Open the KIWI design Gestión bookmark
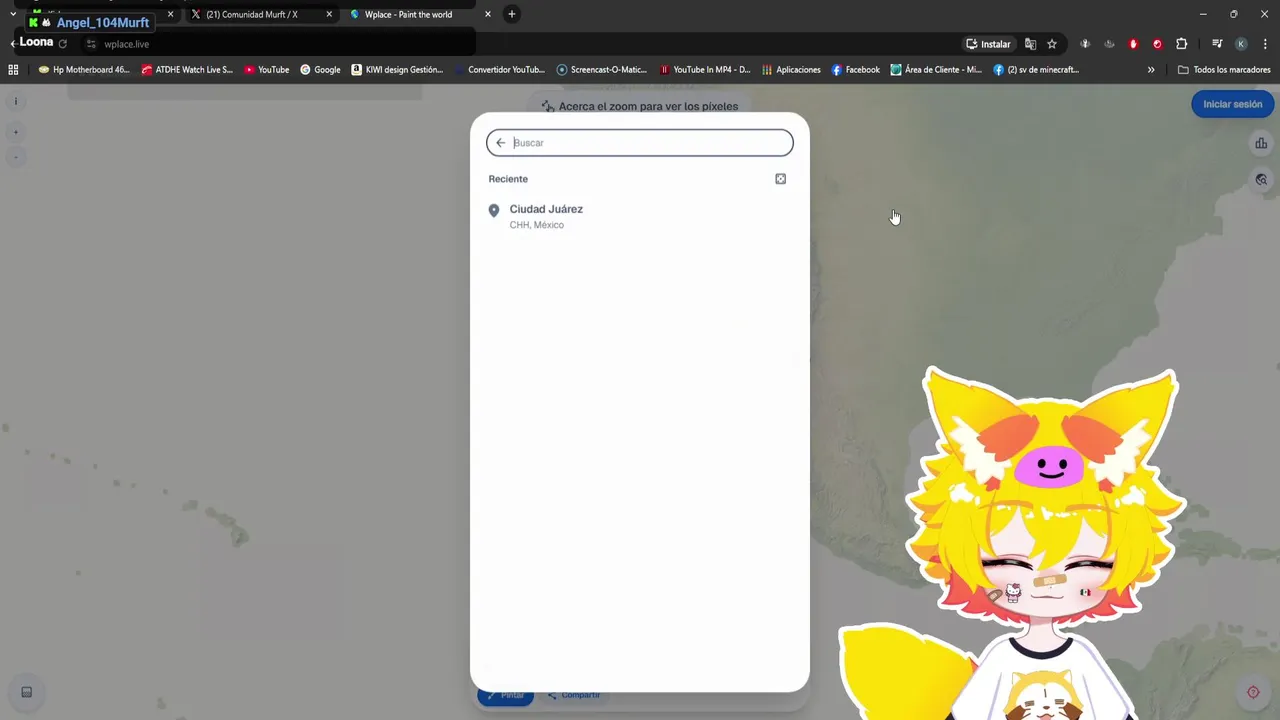The image size is (1280, 720). (x=397, y=70)
